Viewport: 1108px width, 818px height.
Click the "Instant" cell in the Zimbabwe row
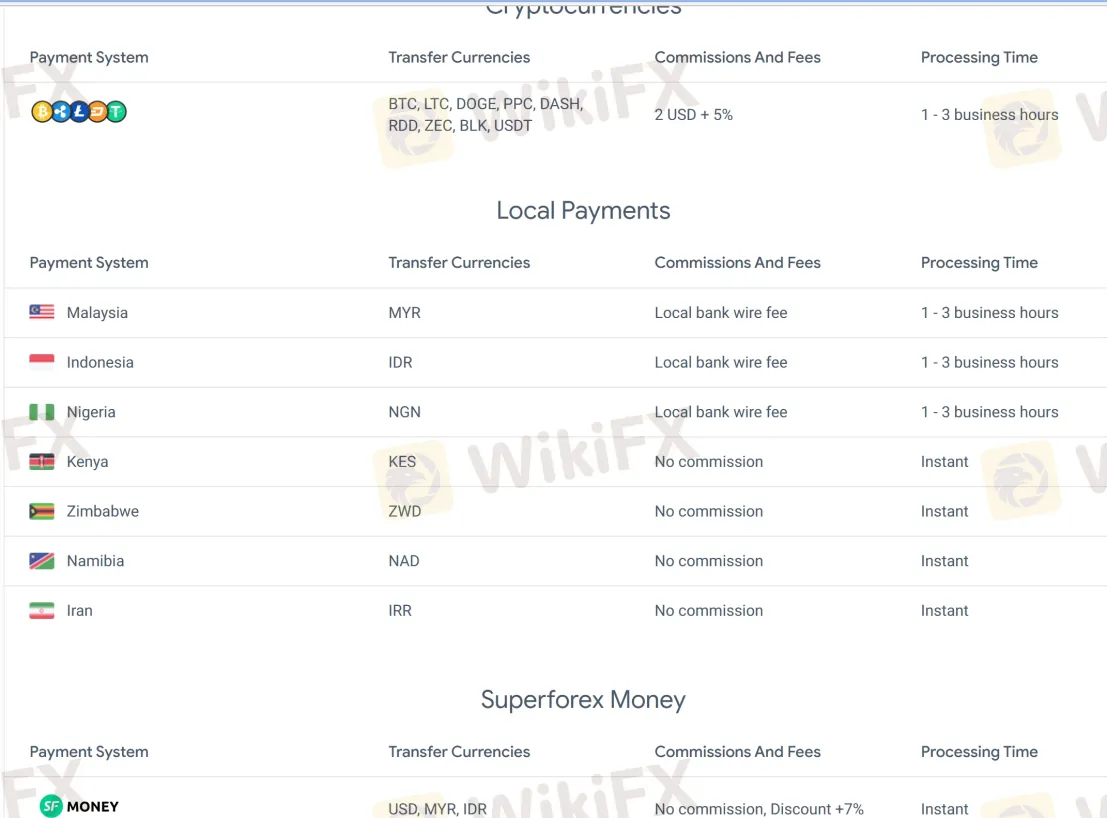(945, 511)
